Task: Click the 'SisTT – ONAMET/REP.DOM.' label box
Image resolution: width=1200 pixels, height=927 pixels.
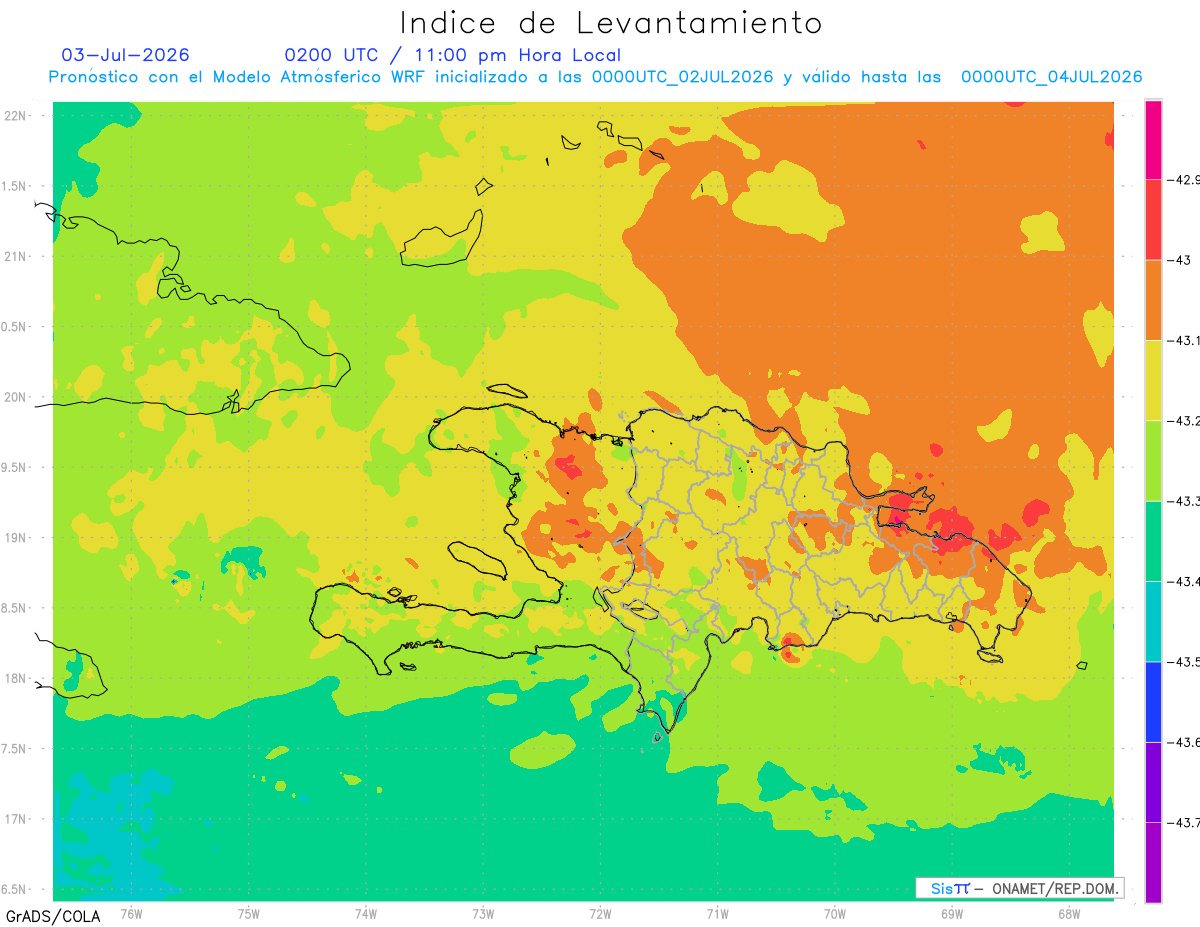Action: tap(1020, 888)
